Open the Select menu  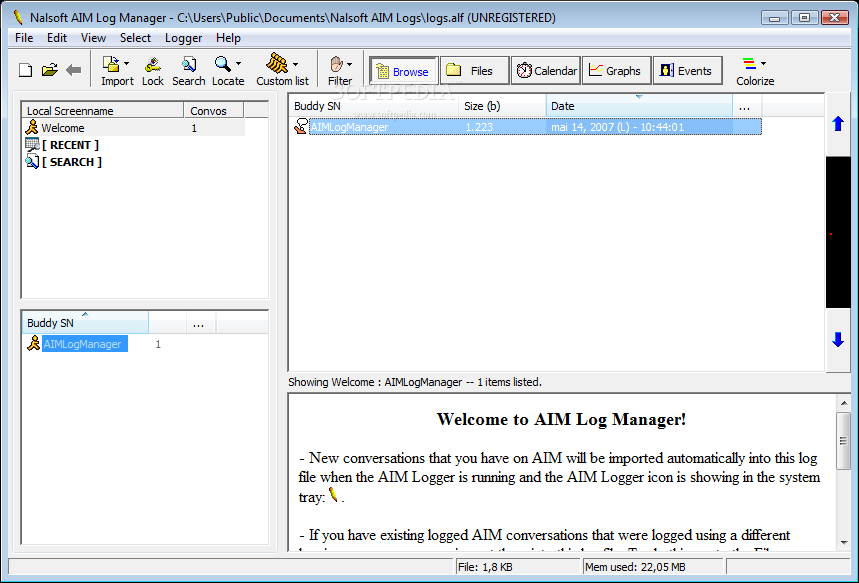pyautogui.click(x=135, y=38)
